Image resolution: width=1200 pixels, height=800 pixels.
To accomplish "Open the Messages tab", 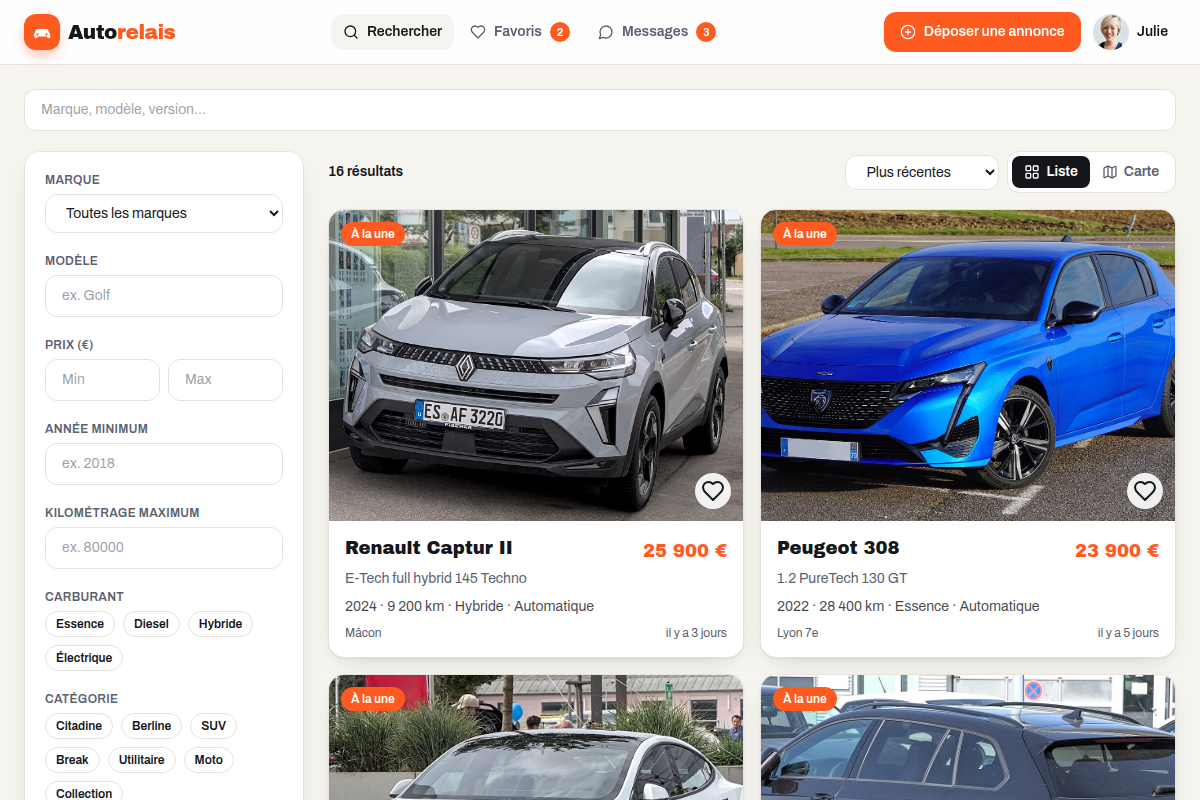I will coord(656,32).
